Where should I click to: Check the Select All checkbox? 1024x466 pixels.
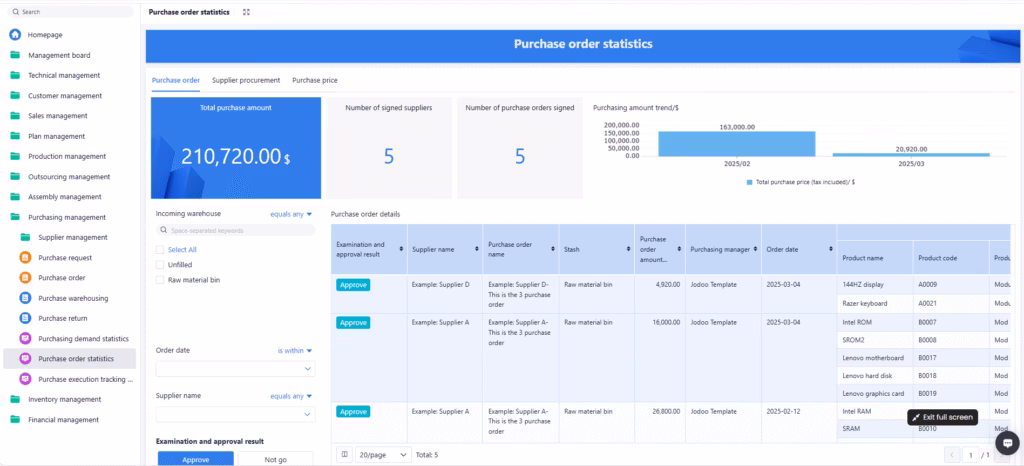(x=160, y=250)
